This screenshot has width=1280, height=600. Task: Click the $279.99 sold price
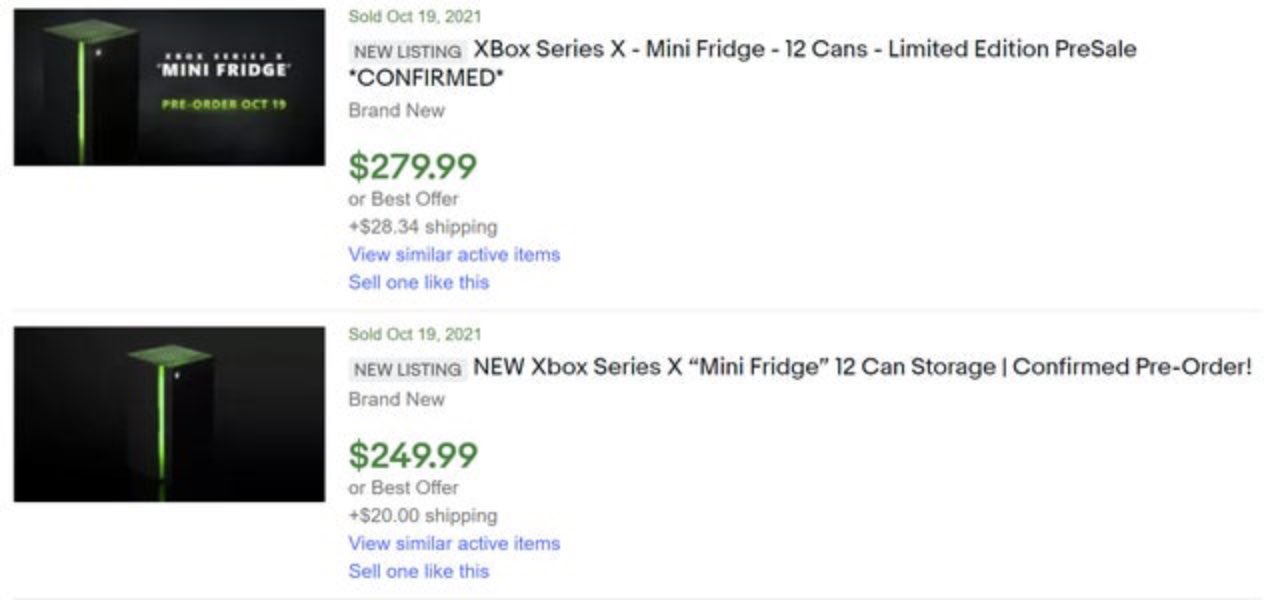(412, 166)
